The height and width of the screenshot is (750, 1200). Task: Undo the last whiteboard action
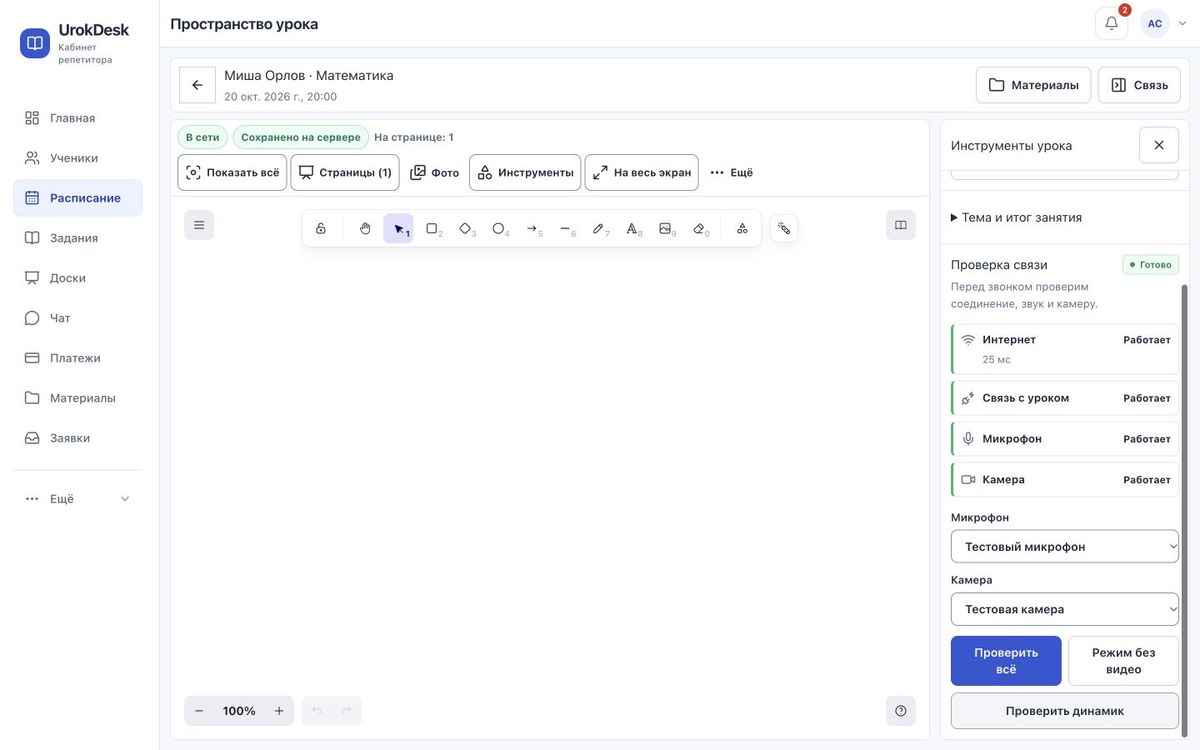pos(317,711)
